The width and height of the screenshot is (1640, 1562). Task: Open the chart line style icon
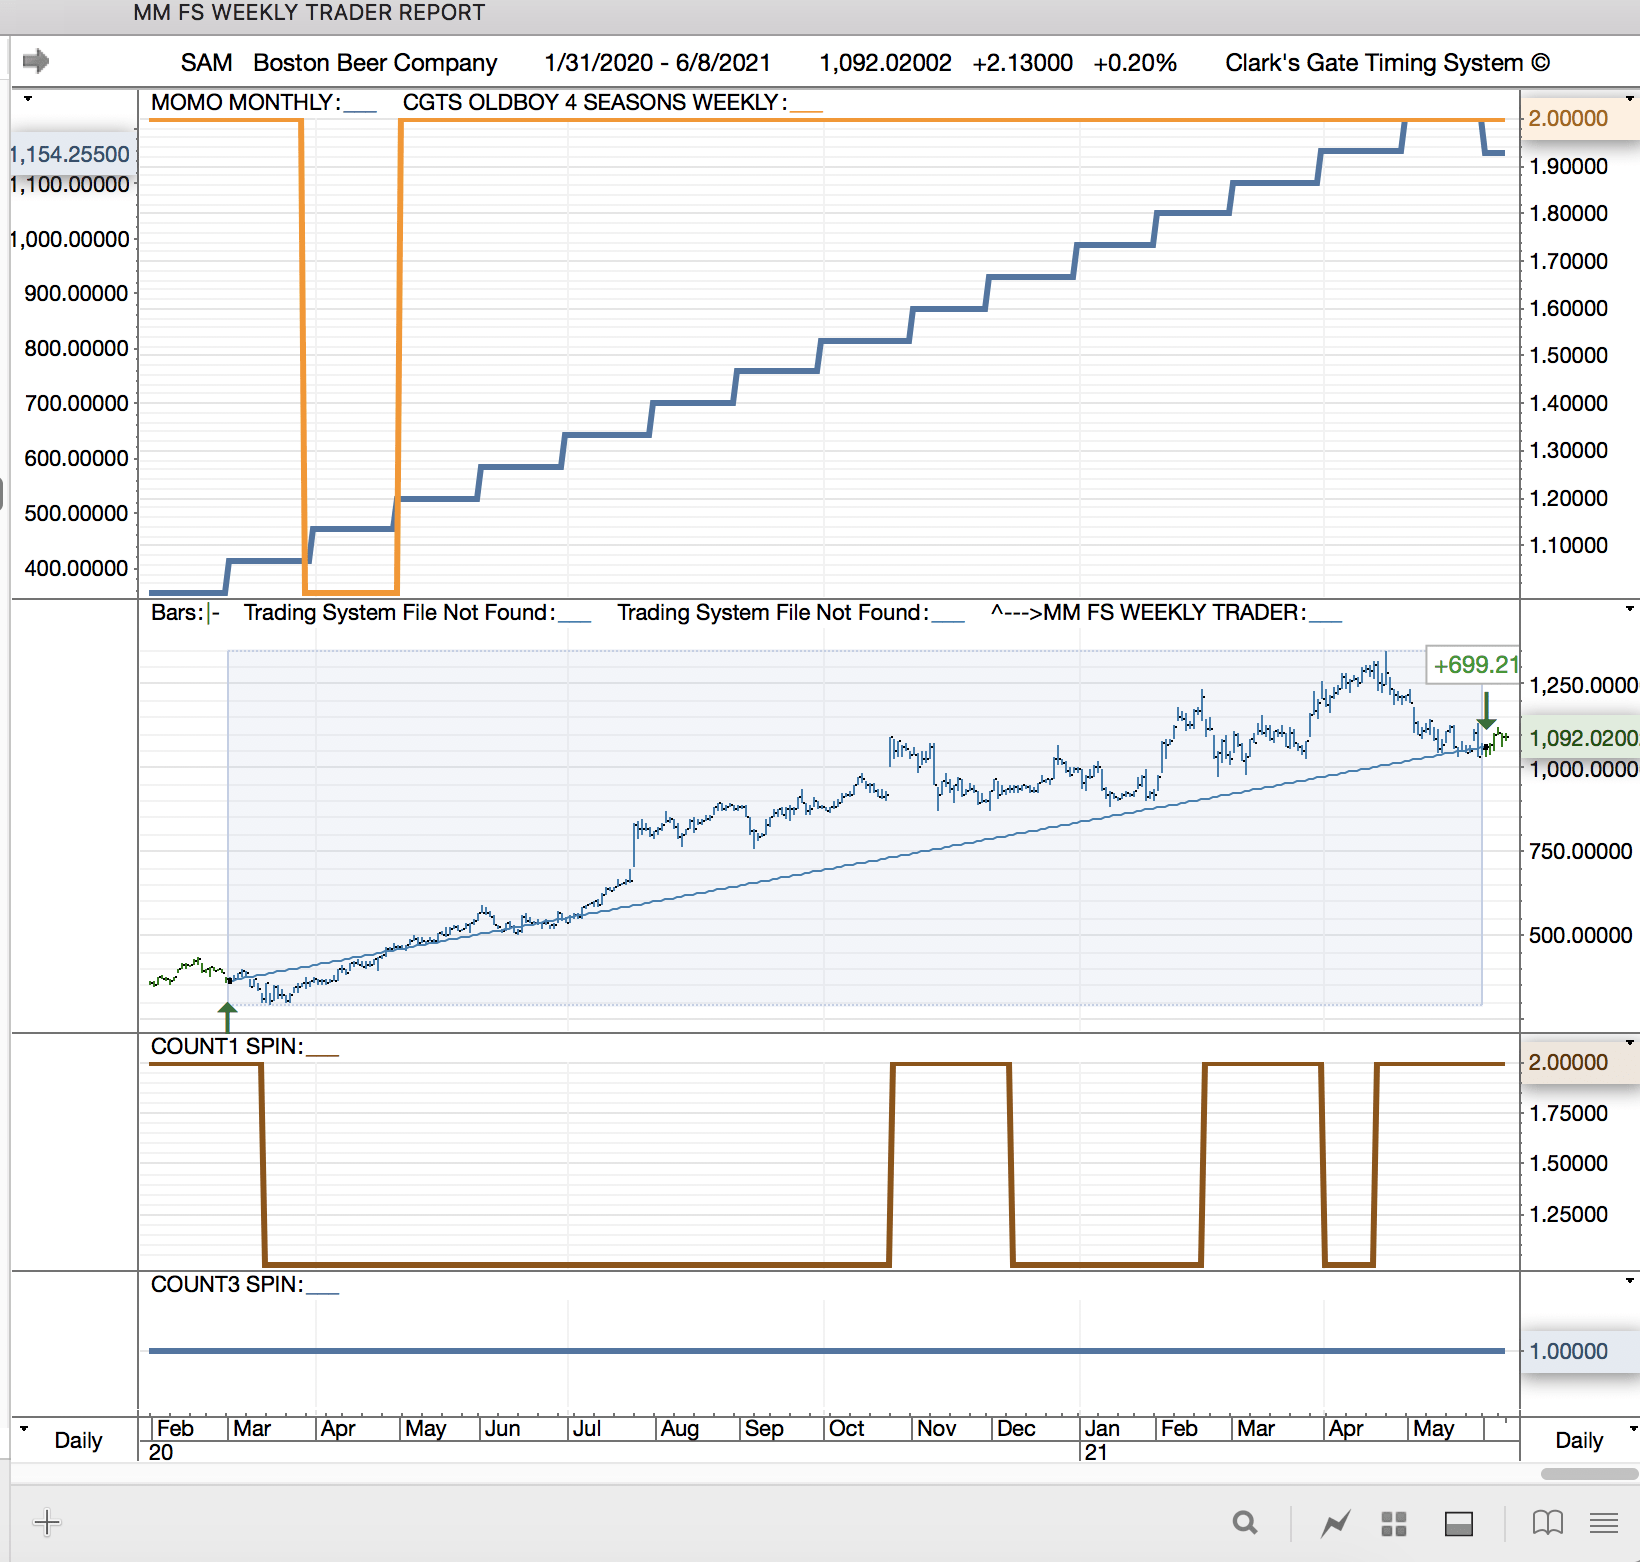(1335, 1523)
